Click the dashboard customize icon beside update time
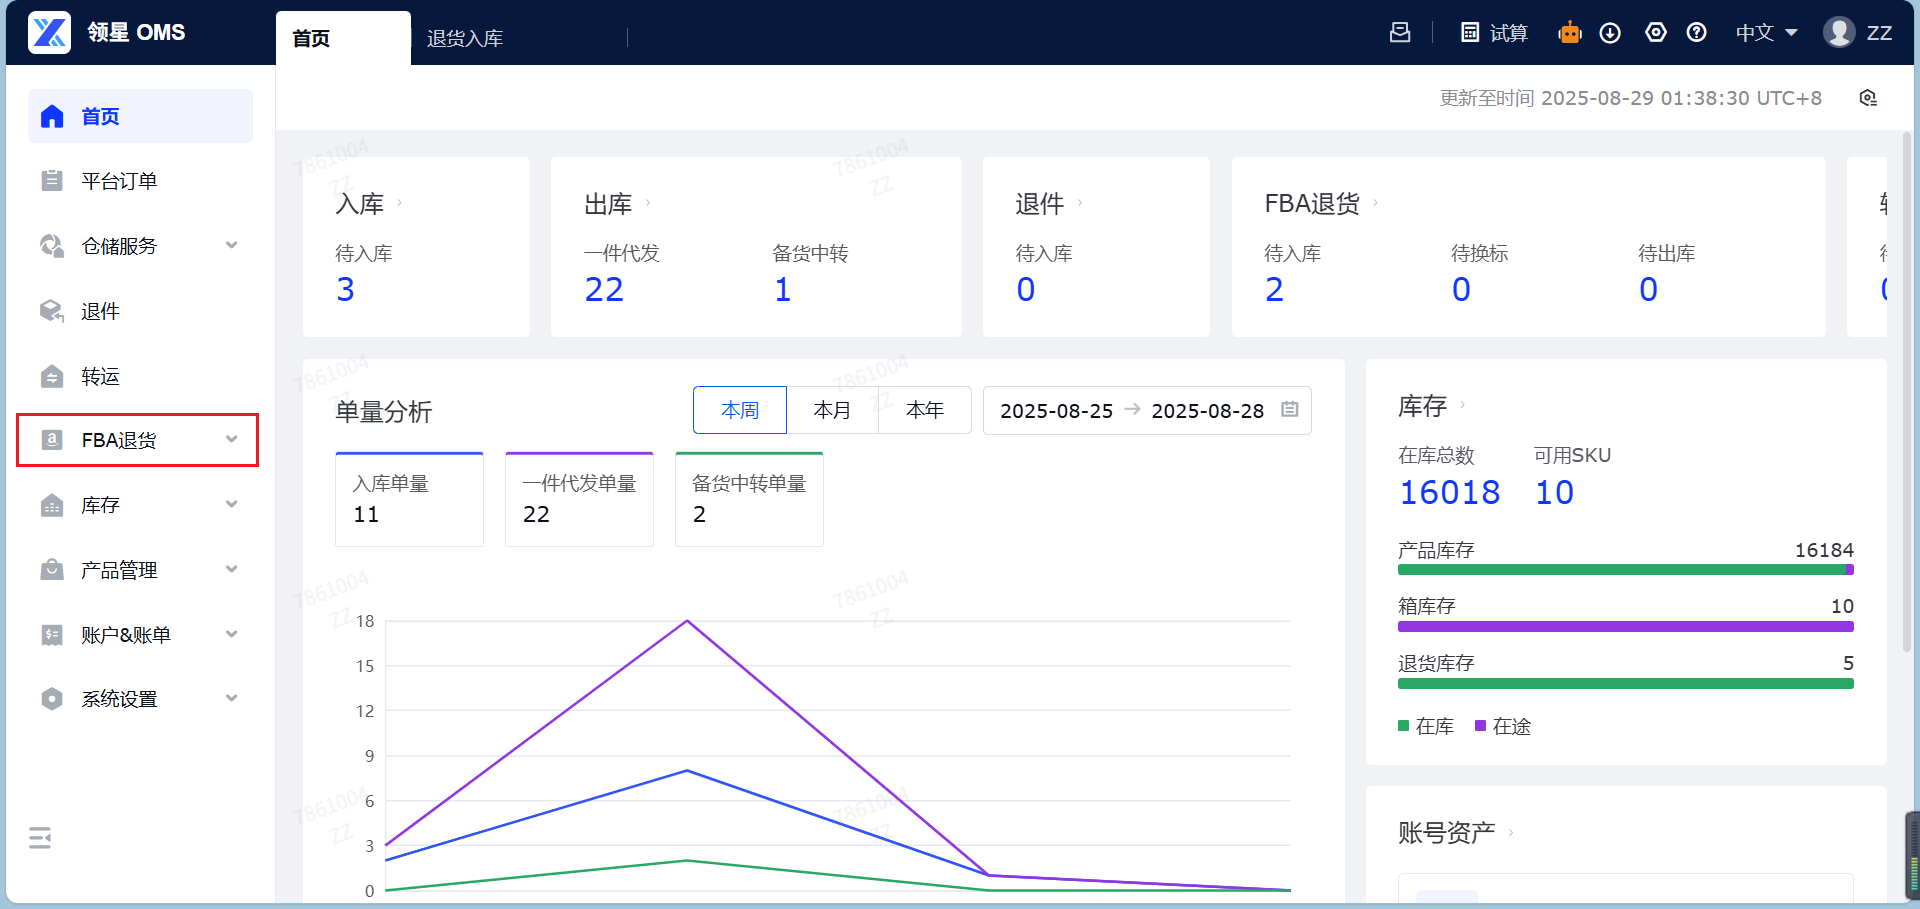 click(x=1867, y=98)
